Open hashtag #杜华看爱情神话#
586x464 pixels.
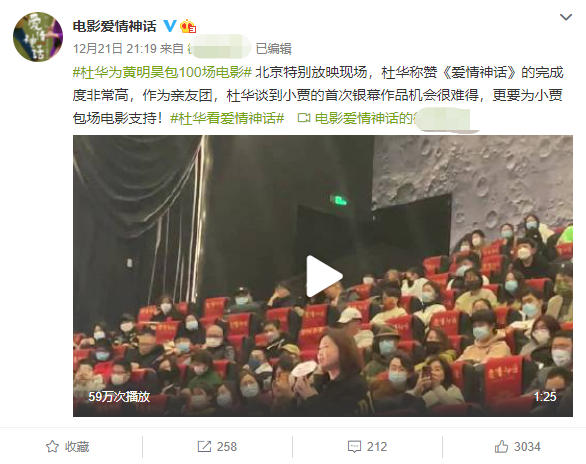coord(227,118)
